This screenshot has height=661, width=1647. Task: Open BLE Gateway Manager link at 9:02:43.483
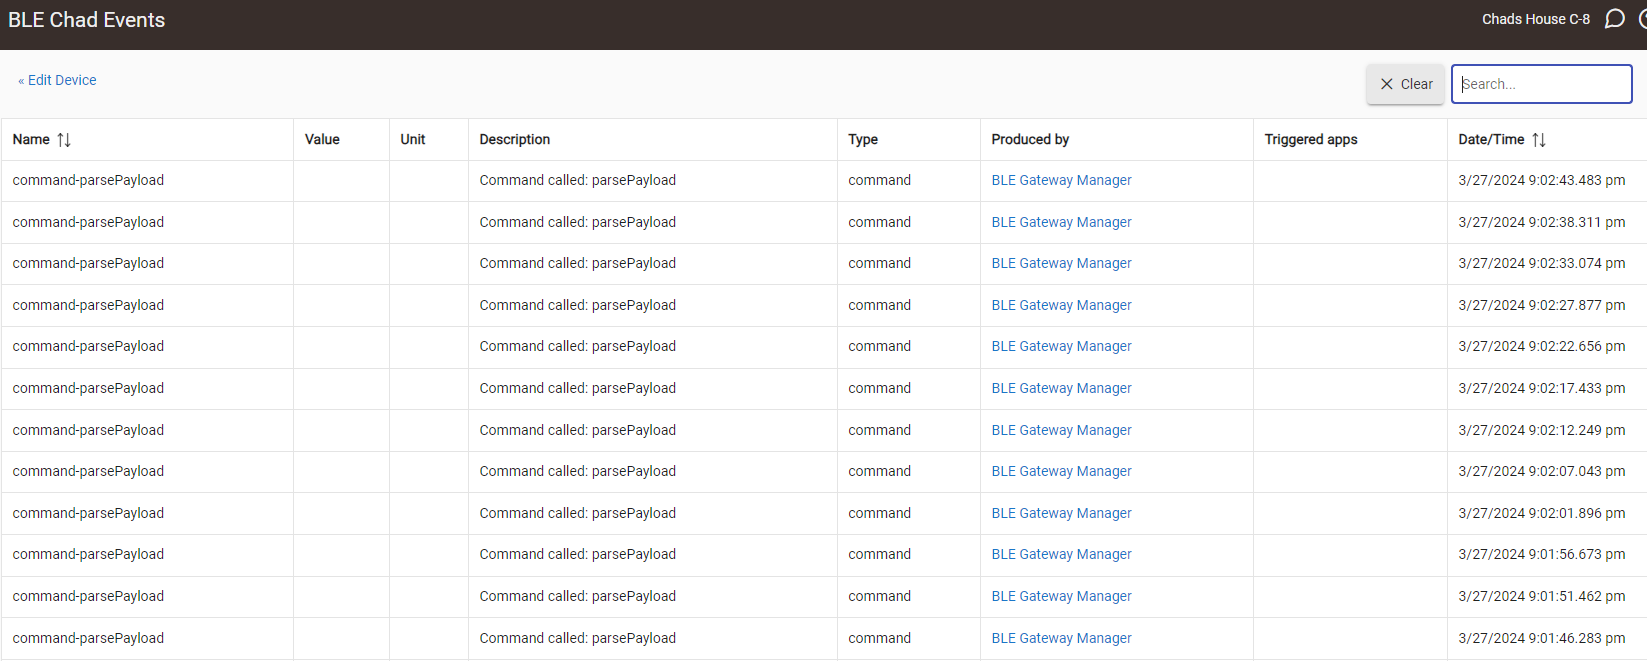(1061, 180)
